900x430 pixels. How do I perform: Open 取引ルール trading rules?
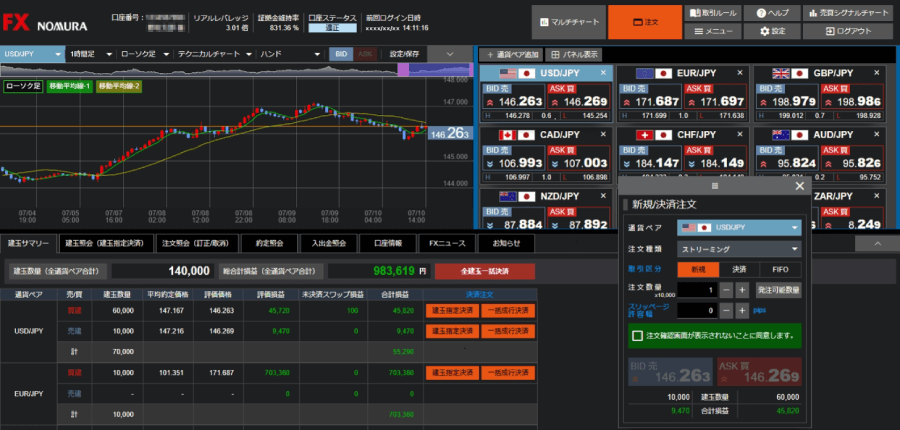point(713,13)
